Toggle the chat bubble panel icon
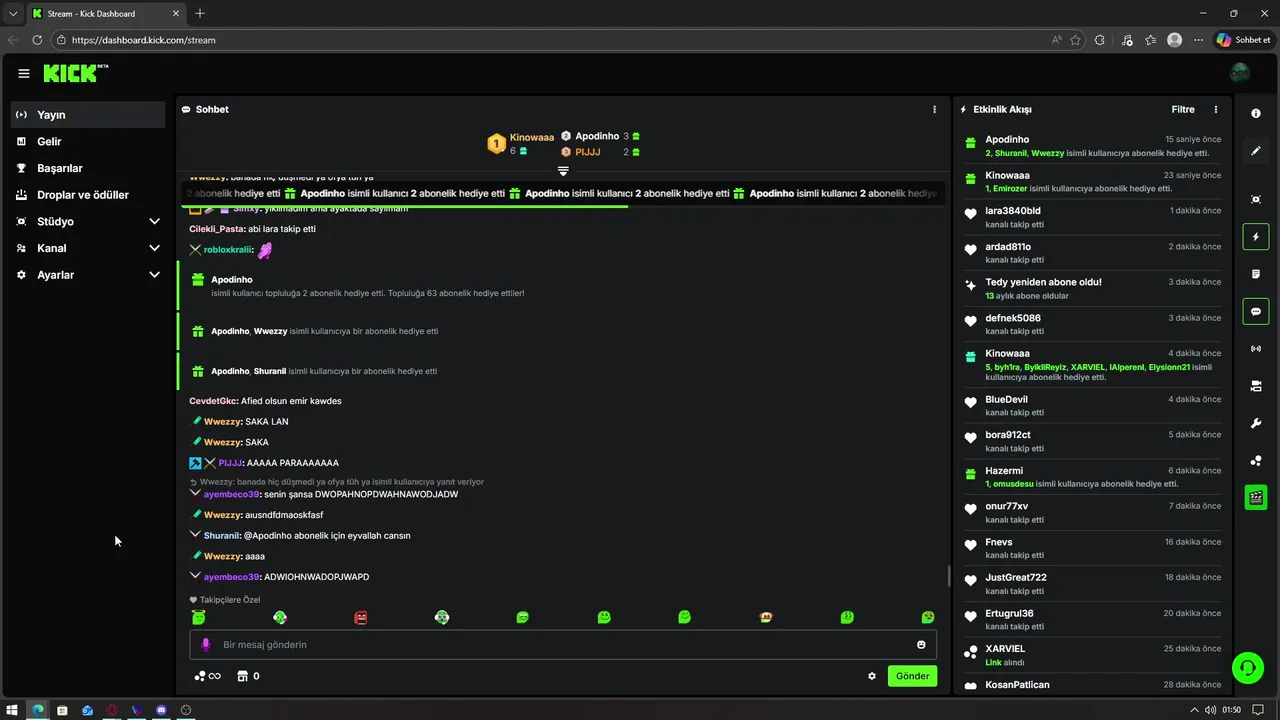 tap(1256, 311)
